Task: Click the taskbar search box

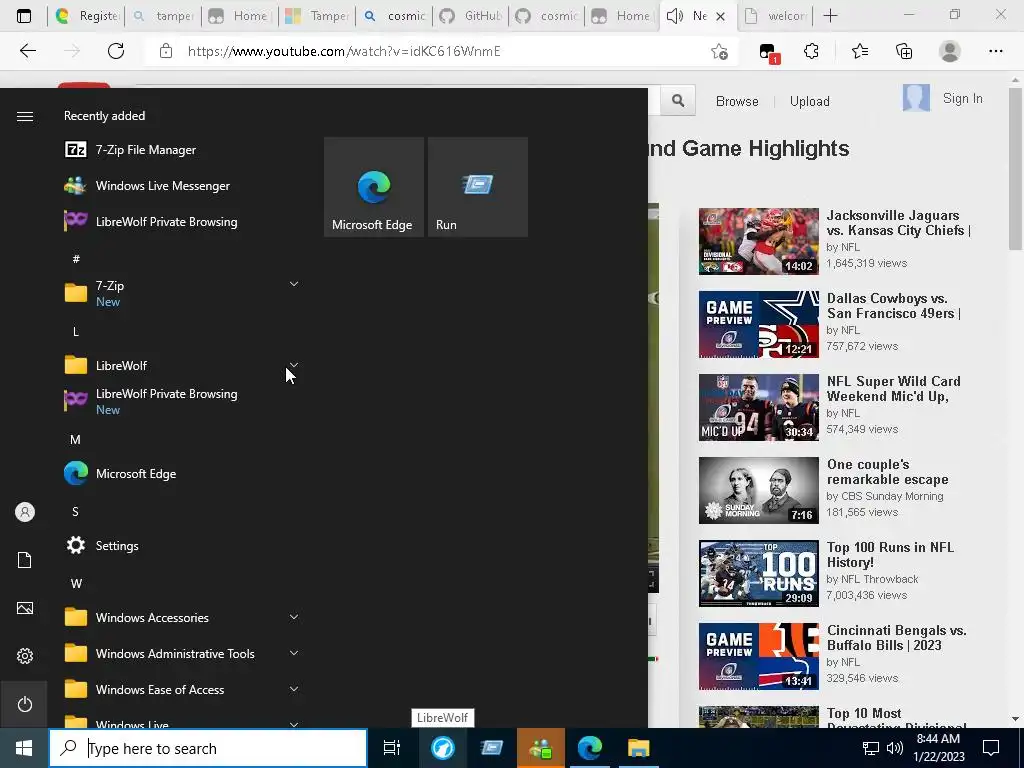Action: coord(208,748)
